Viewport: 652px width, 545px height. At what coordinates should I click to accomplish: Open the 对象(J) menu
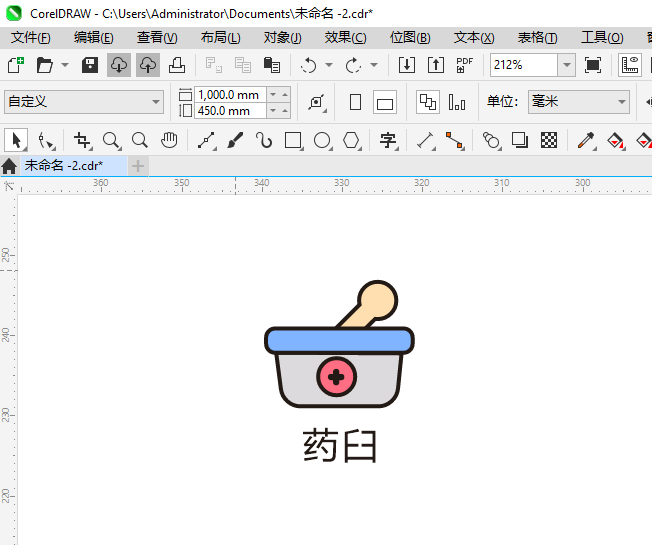(283, 38)
